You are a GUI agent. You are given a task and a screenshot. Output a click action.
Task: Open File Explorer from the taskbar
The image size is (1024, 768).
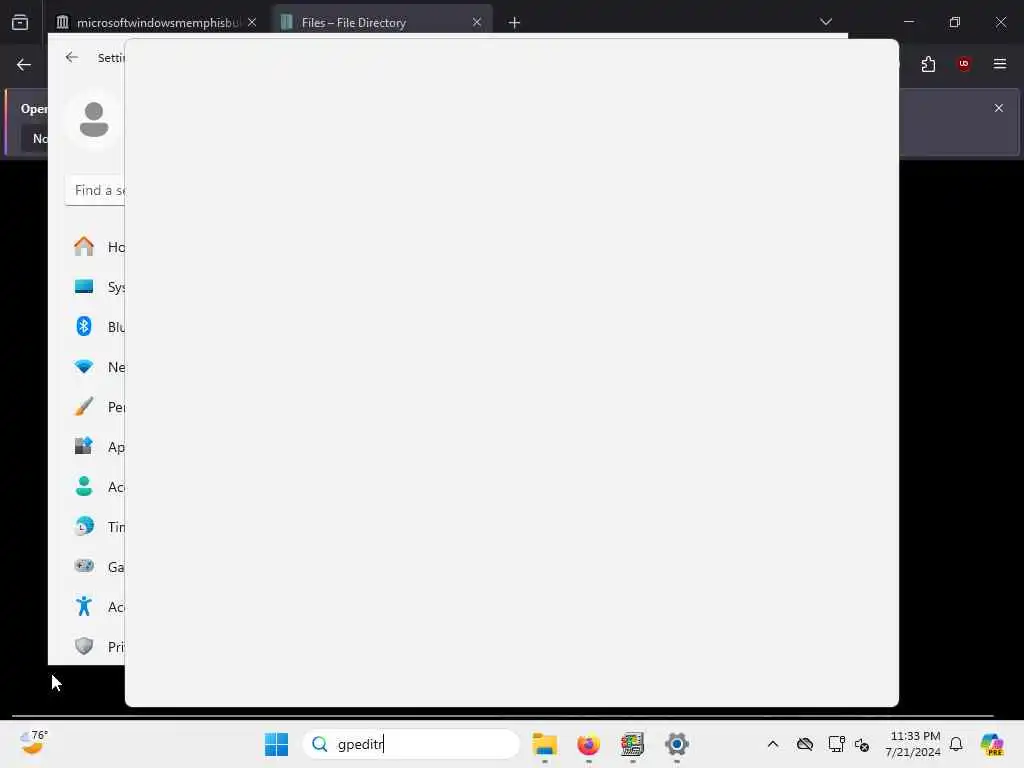(x=545, y=744)
